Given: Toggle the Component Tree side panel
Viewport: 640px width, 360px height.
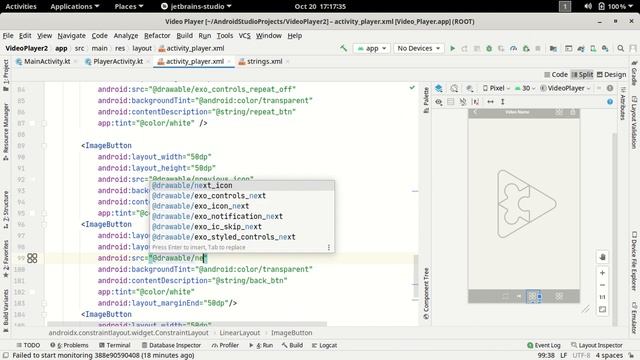Looking at the screenshot, I should [x=426, y=293].
